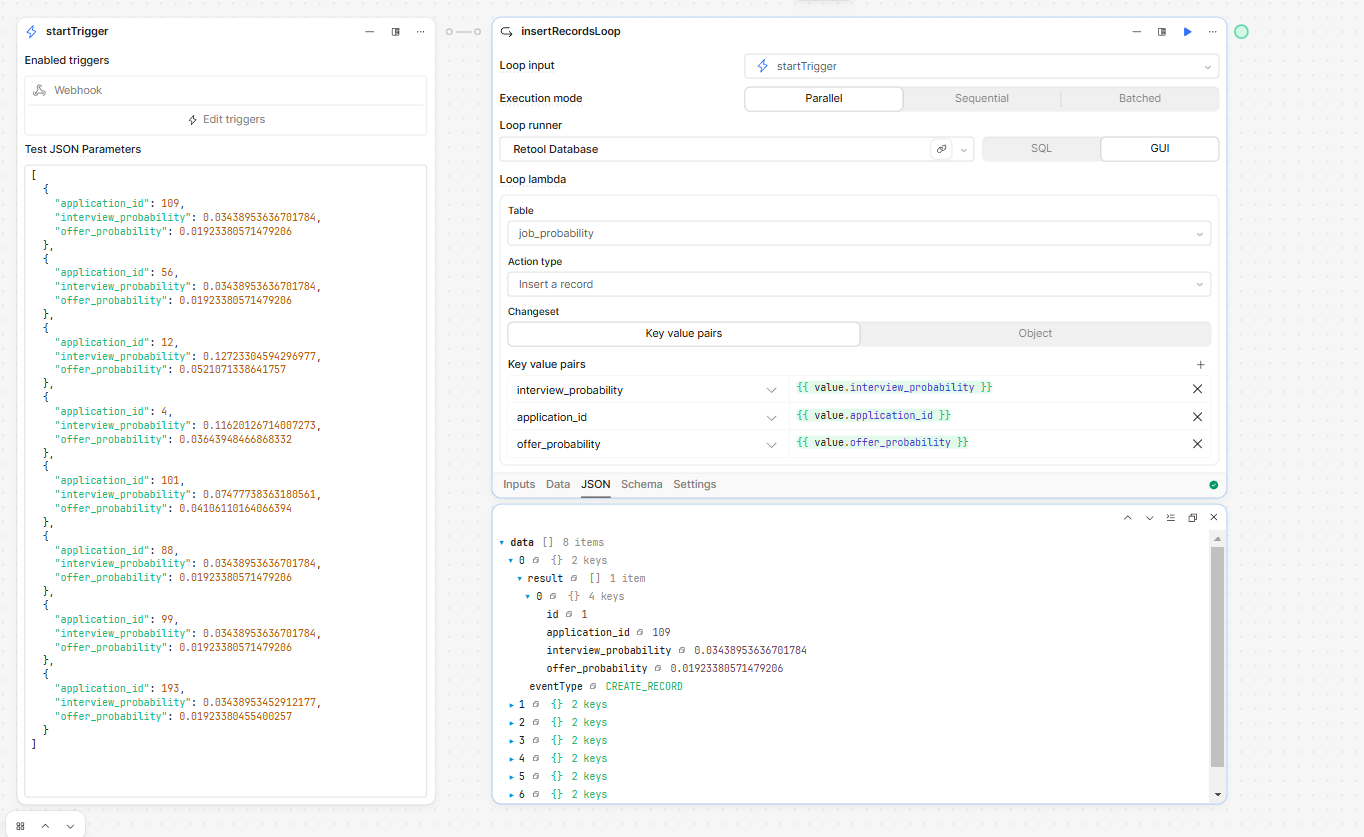Click the link icon beside Retool Database

[941, 149]
